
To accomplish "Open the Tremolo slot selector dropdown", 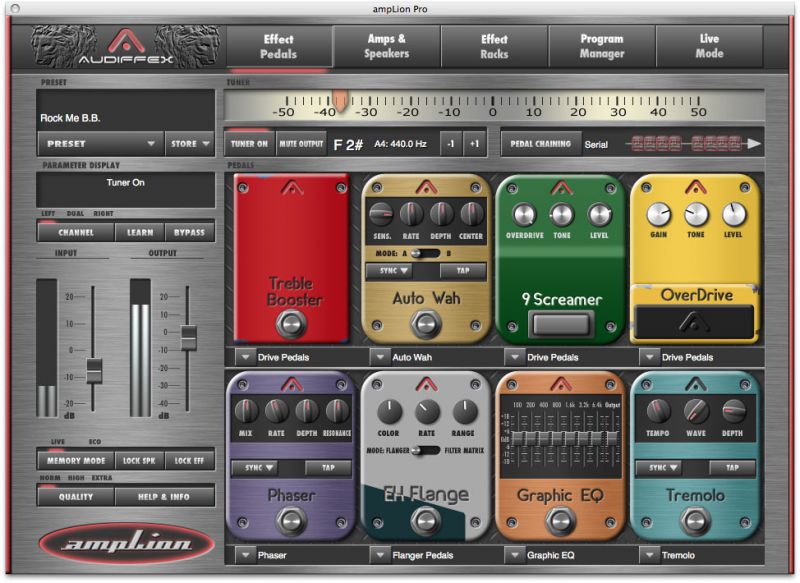I will (649, 555).
